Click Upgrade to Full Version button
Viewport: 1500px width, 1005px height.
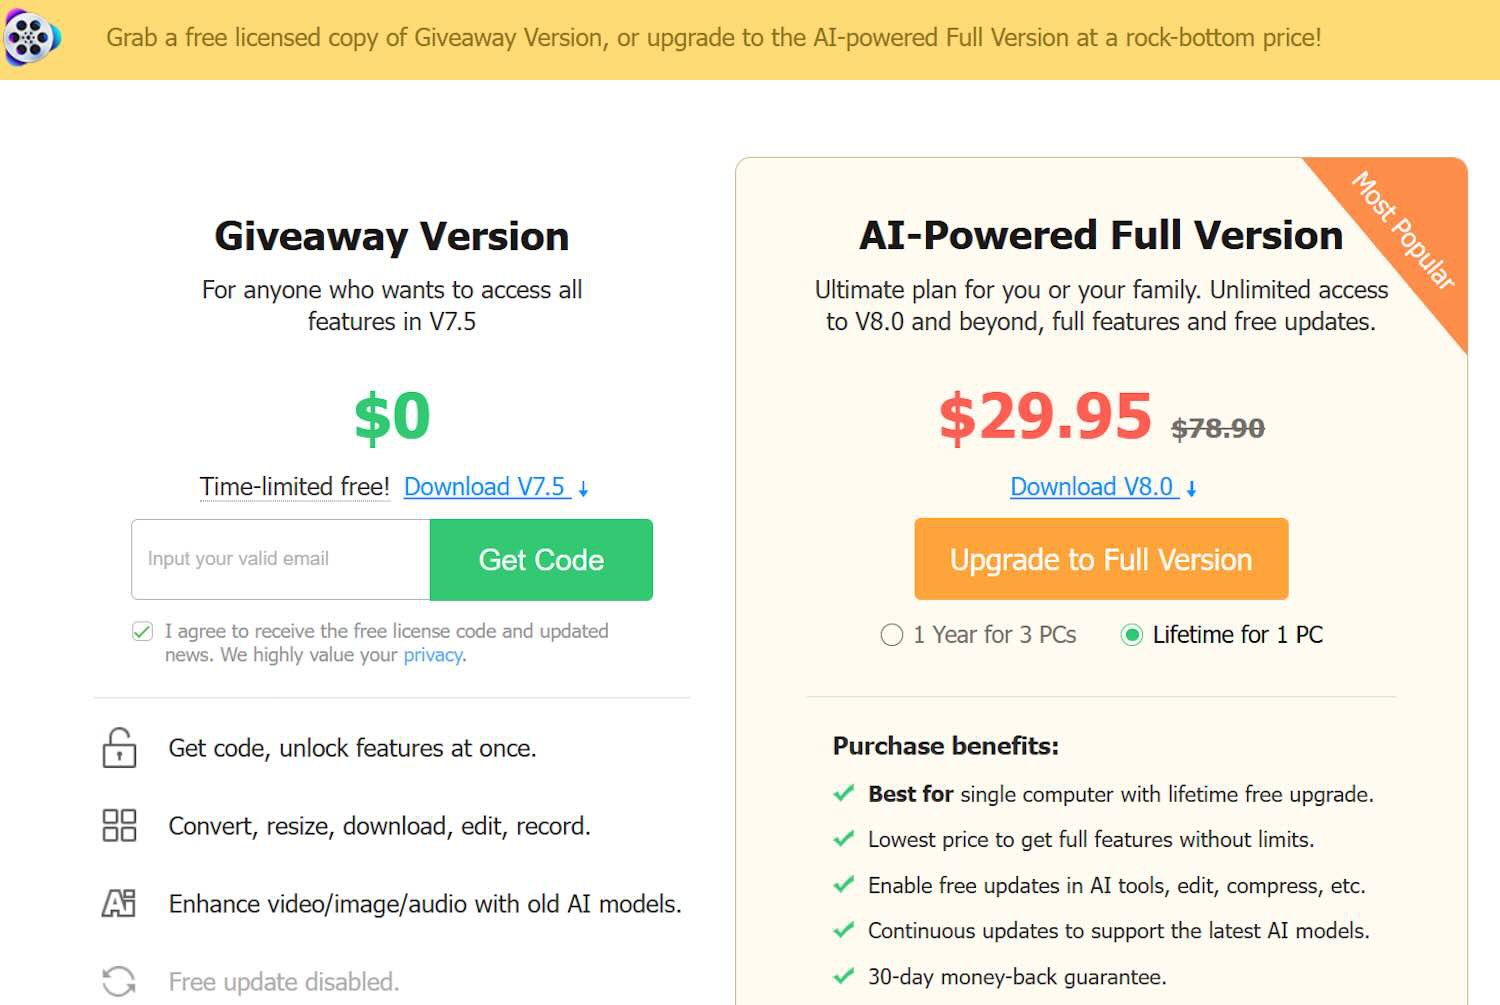click(x=1101, y=559)
